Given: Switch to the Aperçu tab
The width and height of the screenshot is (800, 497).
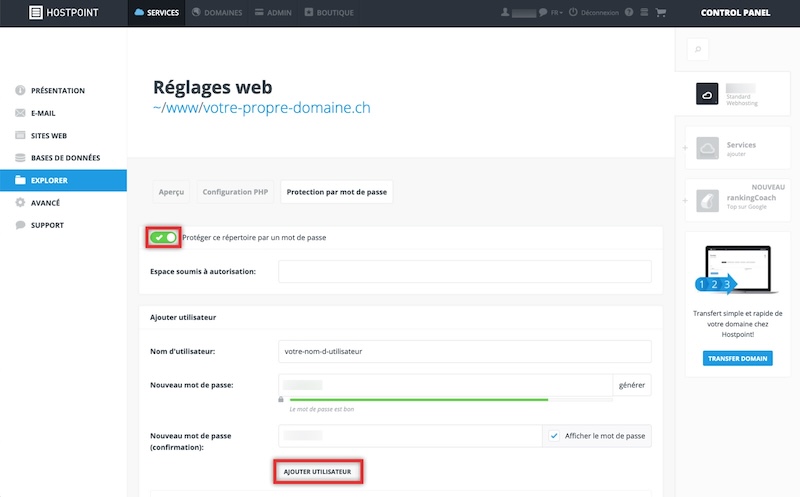Looking at the screenshot, I should point(171,192).
